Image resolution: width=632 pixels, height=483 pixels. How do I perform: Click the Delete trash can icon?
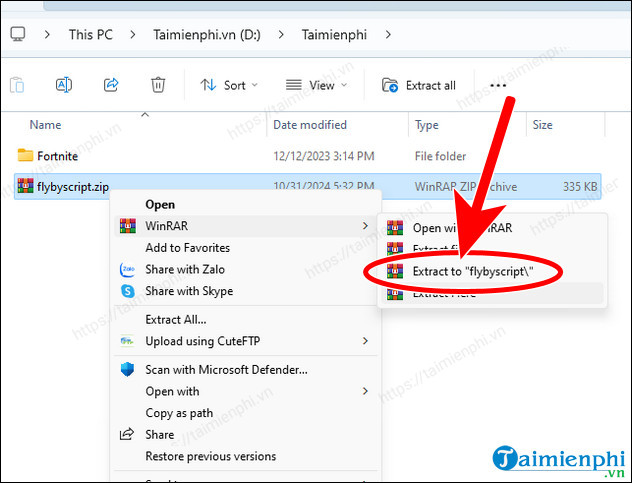[x=158, y=85]
